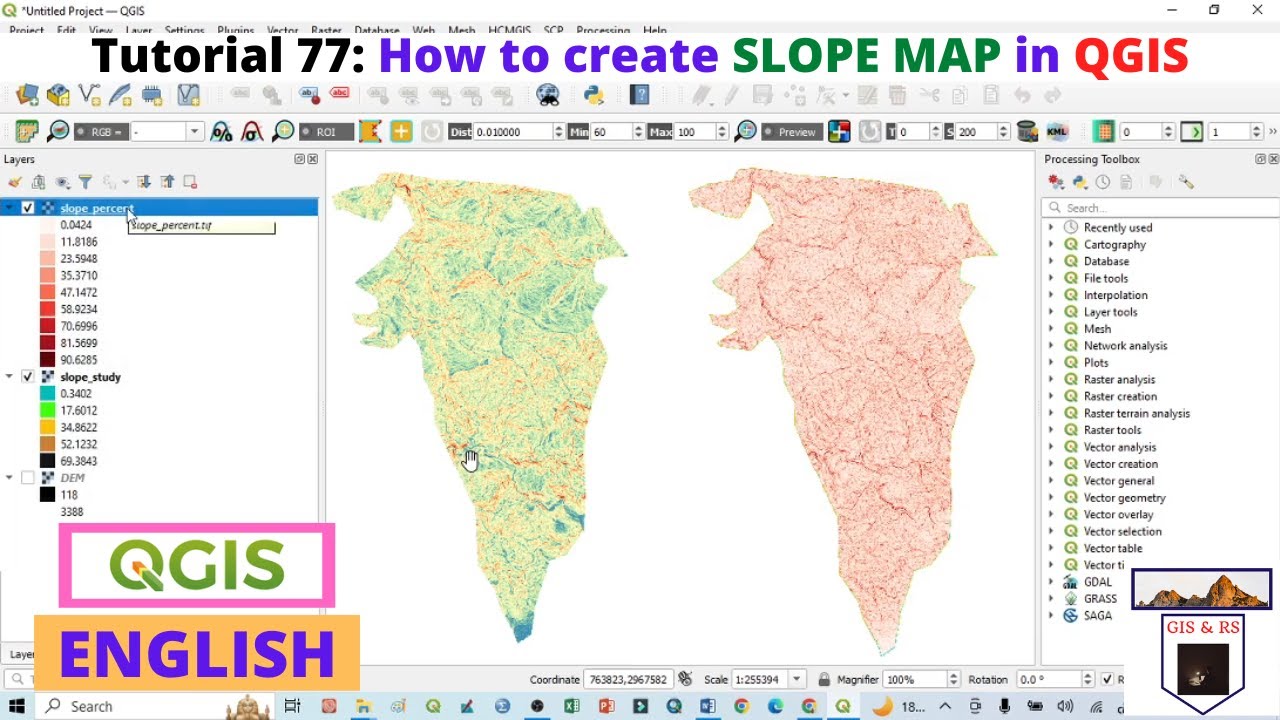
Task: Click the standard deviation stretch icon
Action: [x=253, y=131]
